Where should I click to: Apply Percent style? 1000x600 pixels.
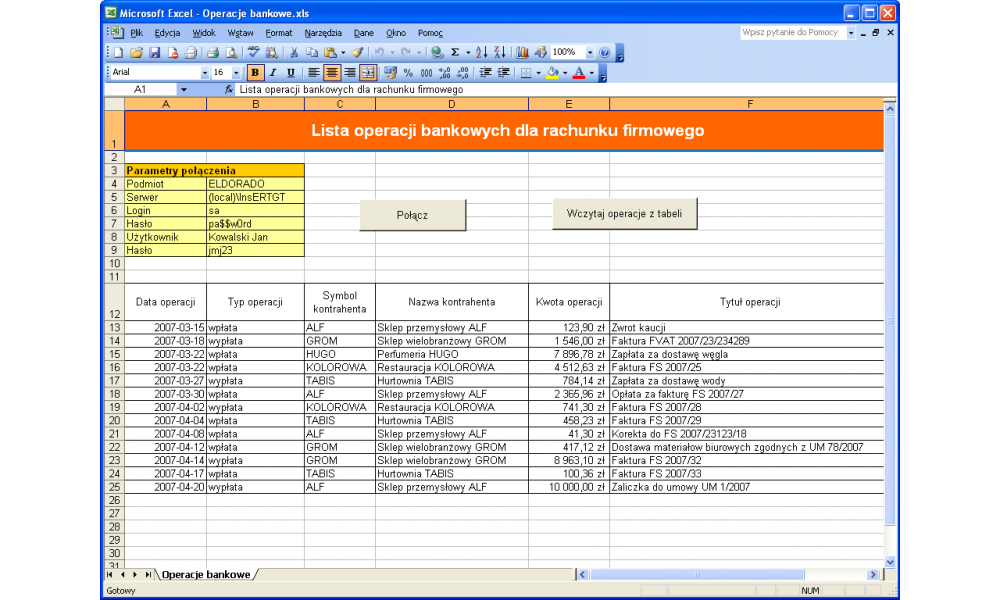[x=408, y=73]
